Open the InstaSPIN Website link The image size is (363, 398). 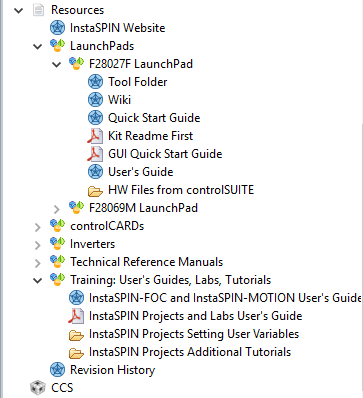click(x=117, y=28)
